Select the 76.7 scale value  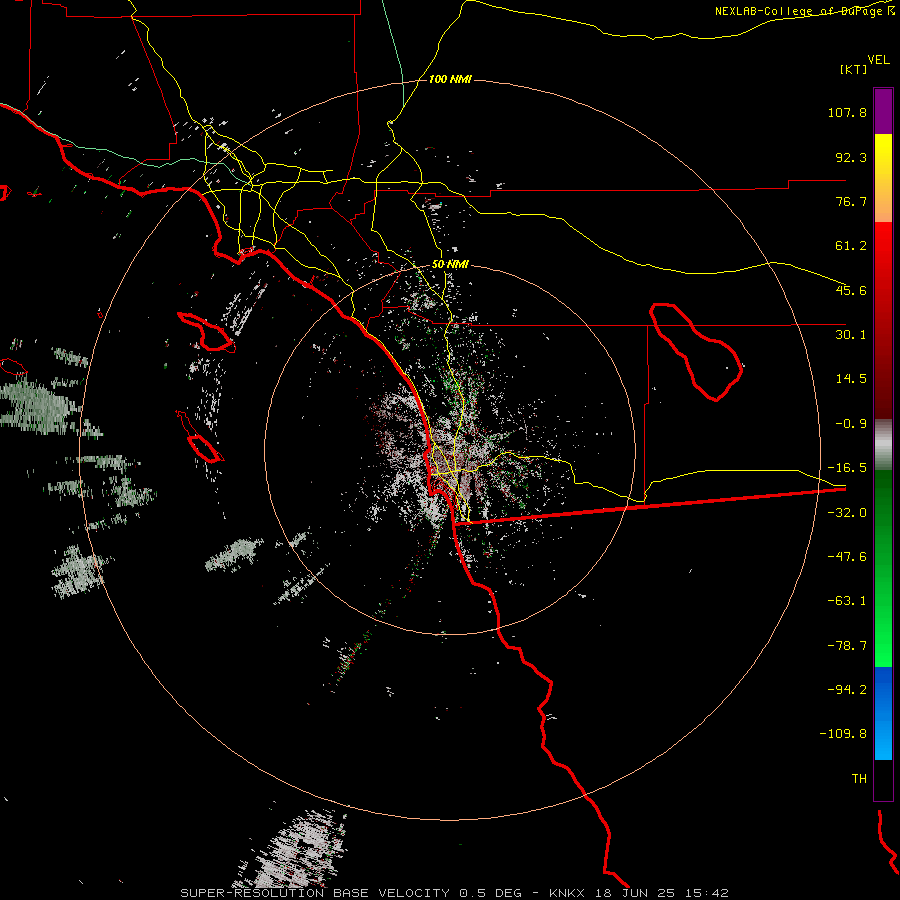tap(851, 201)
